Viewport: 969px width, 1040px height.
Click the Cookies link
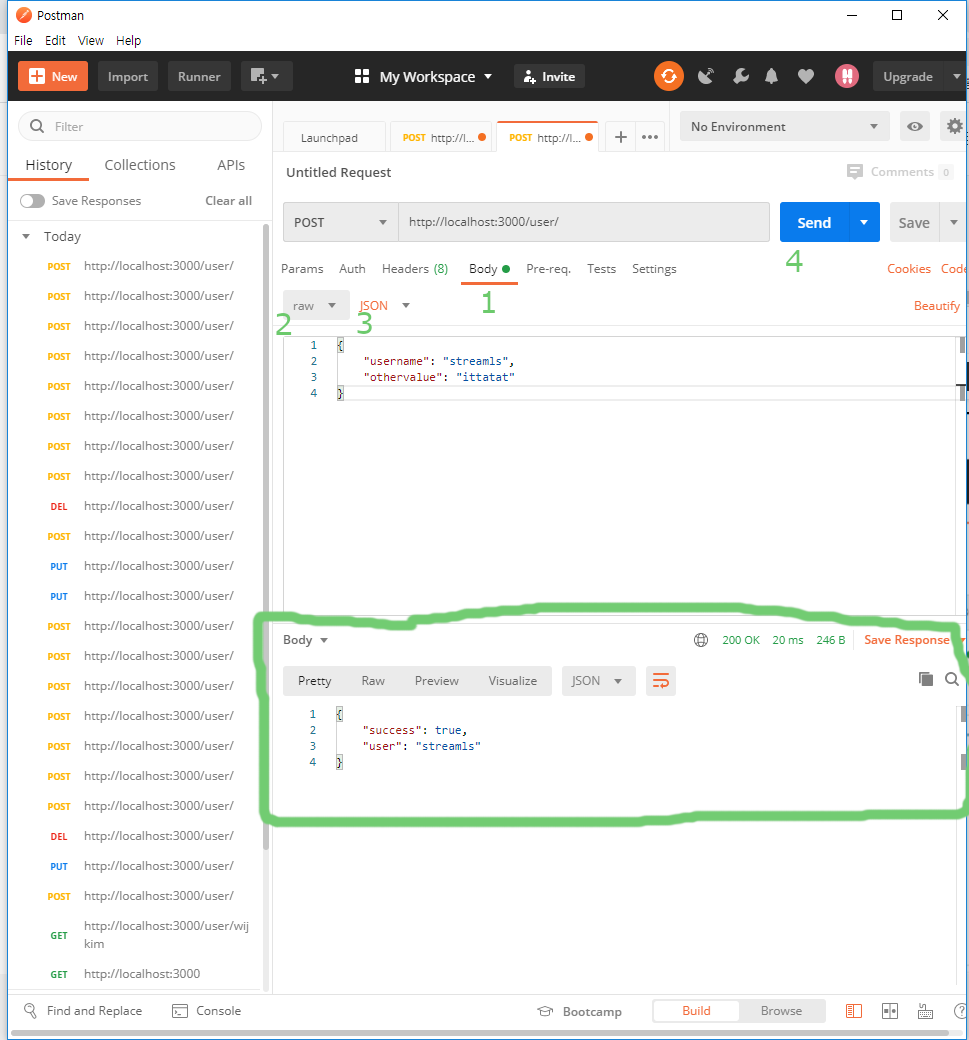(x=909, y=269)
